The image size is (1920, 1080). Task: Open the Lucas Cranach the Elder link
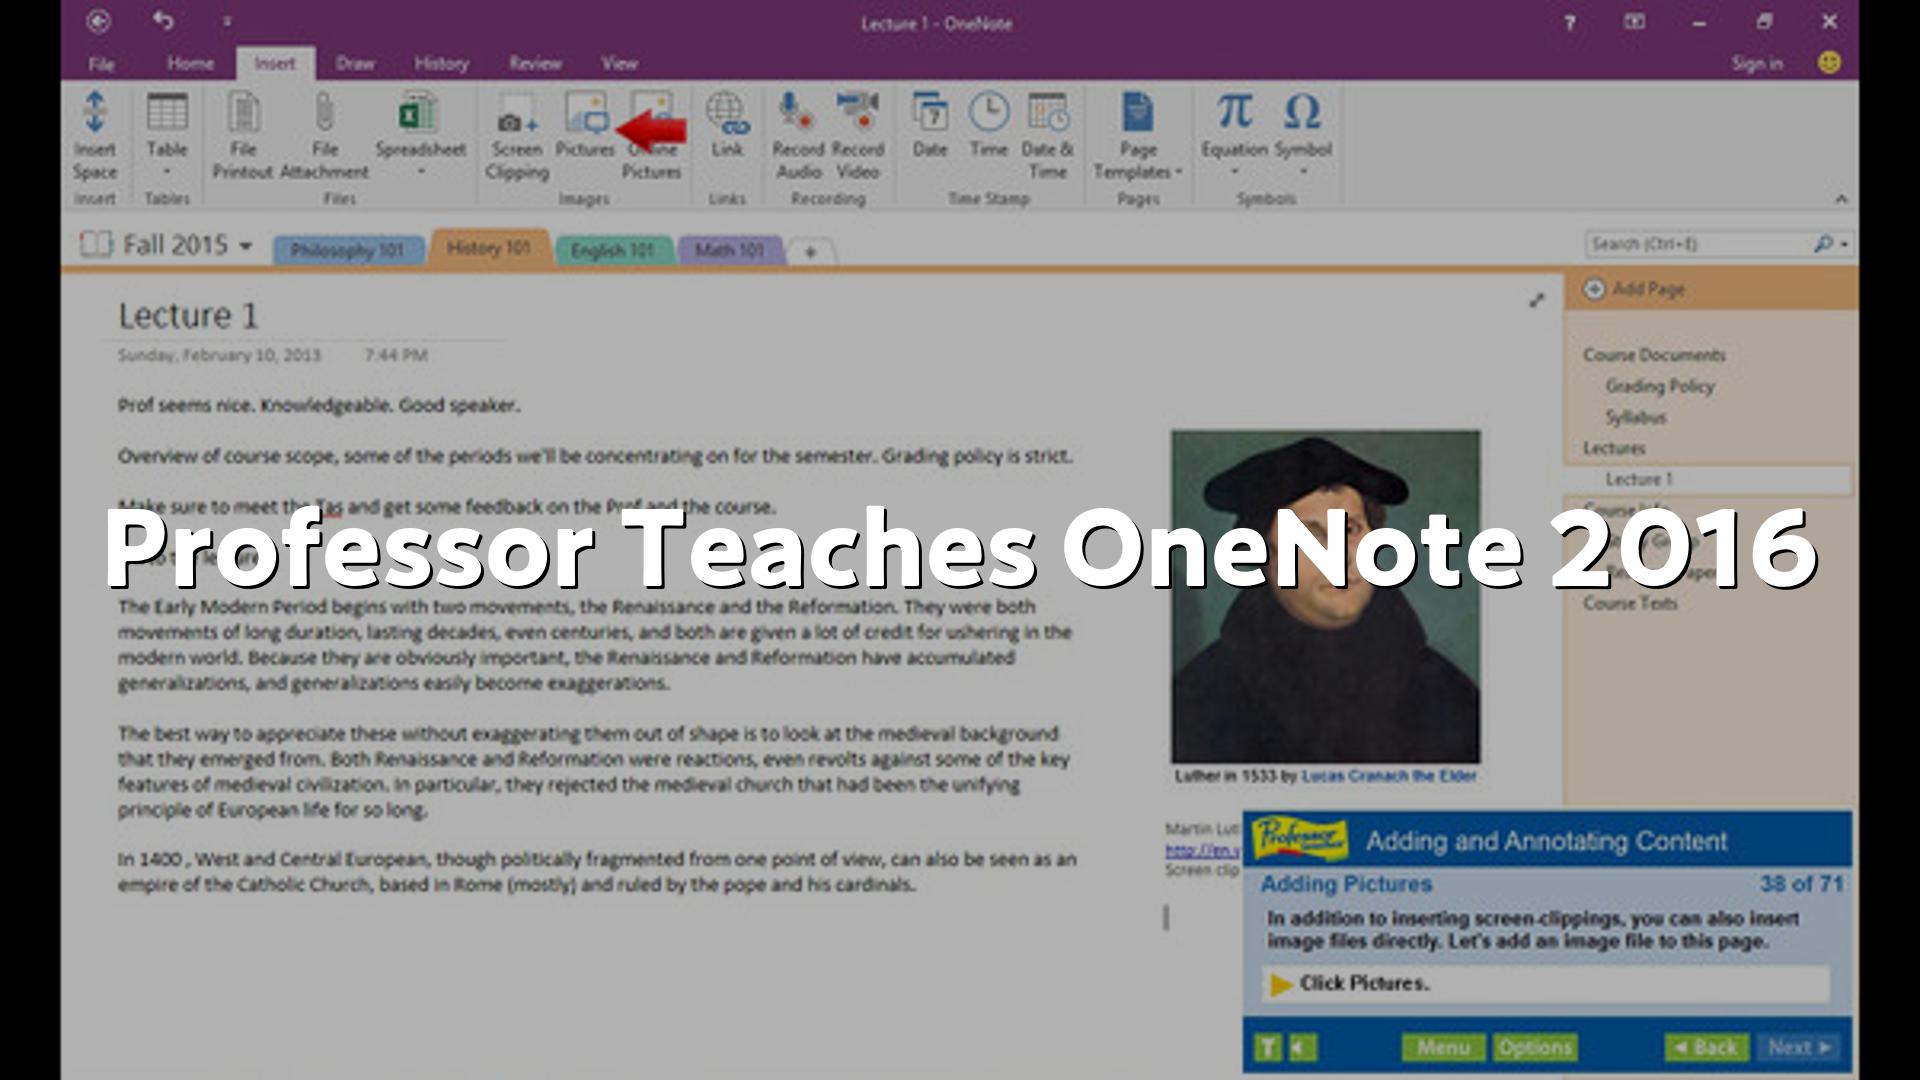(1388, 776)
